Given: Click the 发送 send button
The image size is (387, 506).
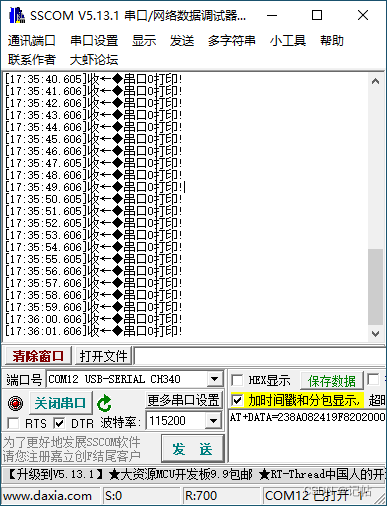Looking at the screenshot, I should (192, 449).
